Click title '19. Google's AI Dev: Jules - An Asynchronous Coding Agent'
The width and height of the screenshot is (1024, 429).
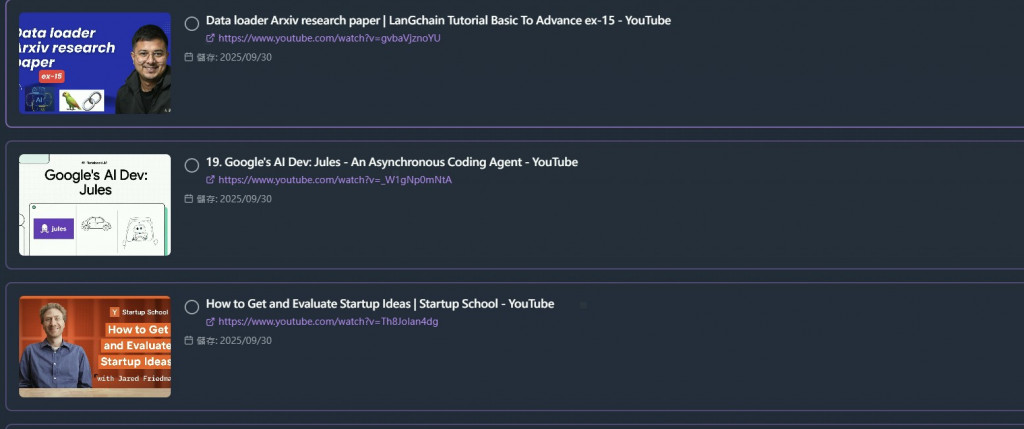pyautogui.click(x=392, y=163)
